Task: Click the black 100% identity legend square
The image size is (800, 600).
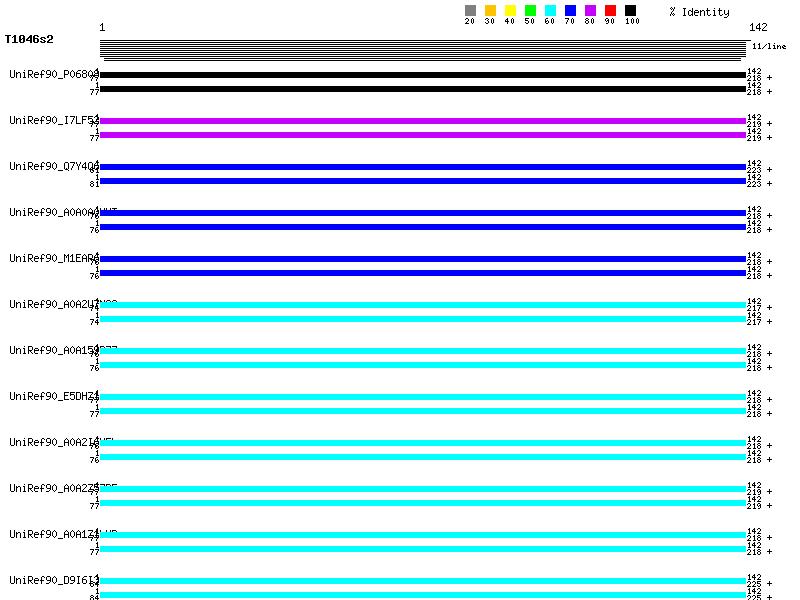Action: 630,11
